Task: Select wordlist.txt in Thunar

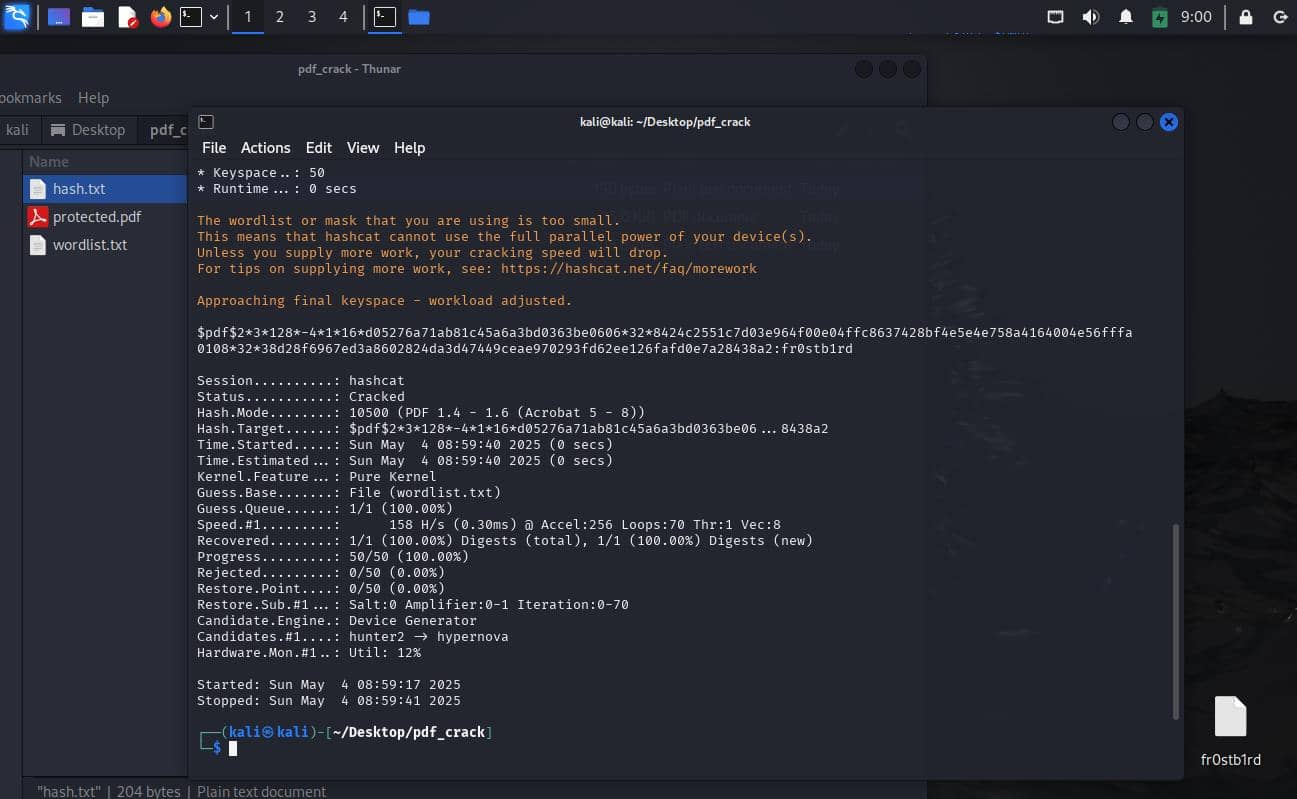Action: [89, 245]
